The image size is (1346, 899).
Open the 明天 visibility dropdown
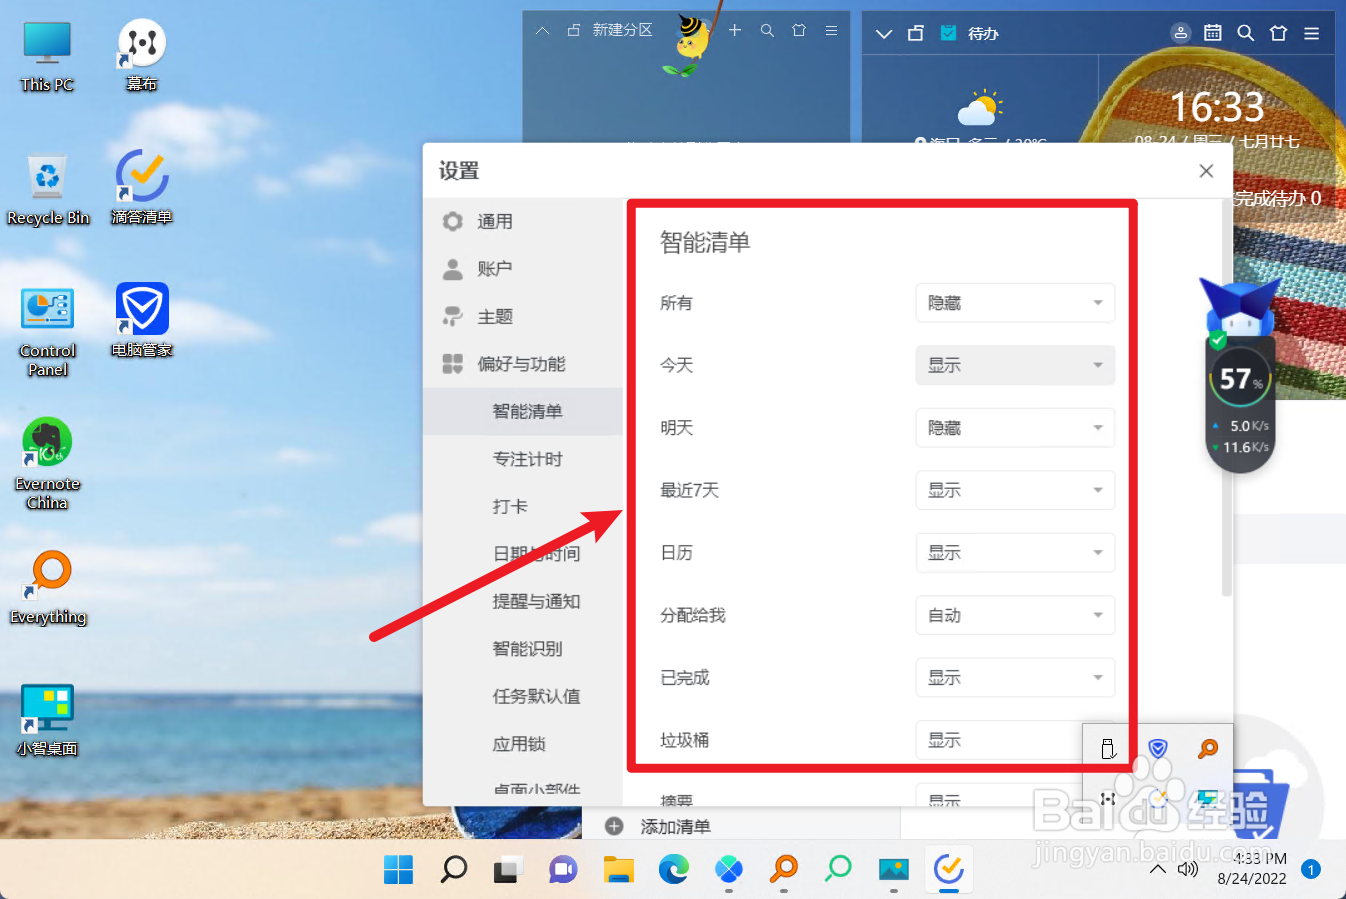tap(1015, 428)
